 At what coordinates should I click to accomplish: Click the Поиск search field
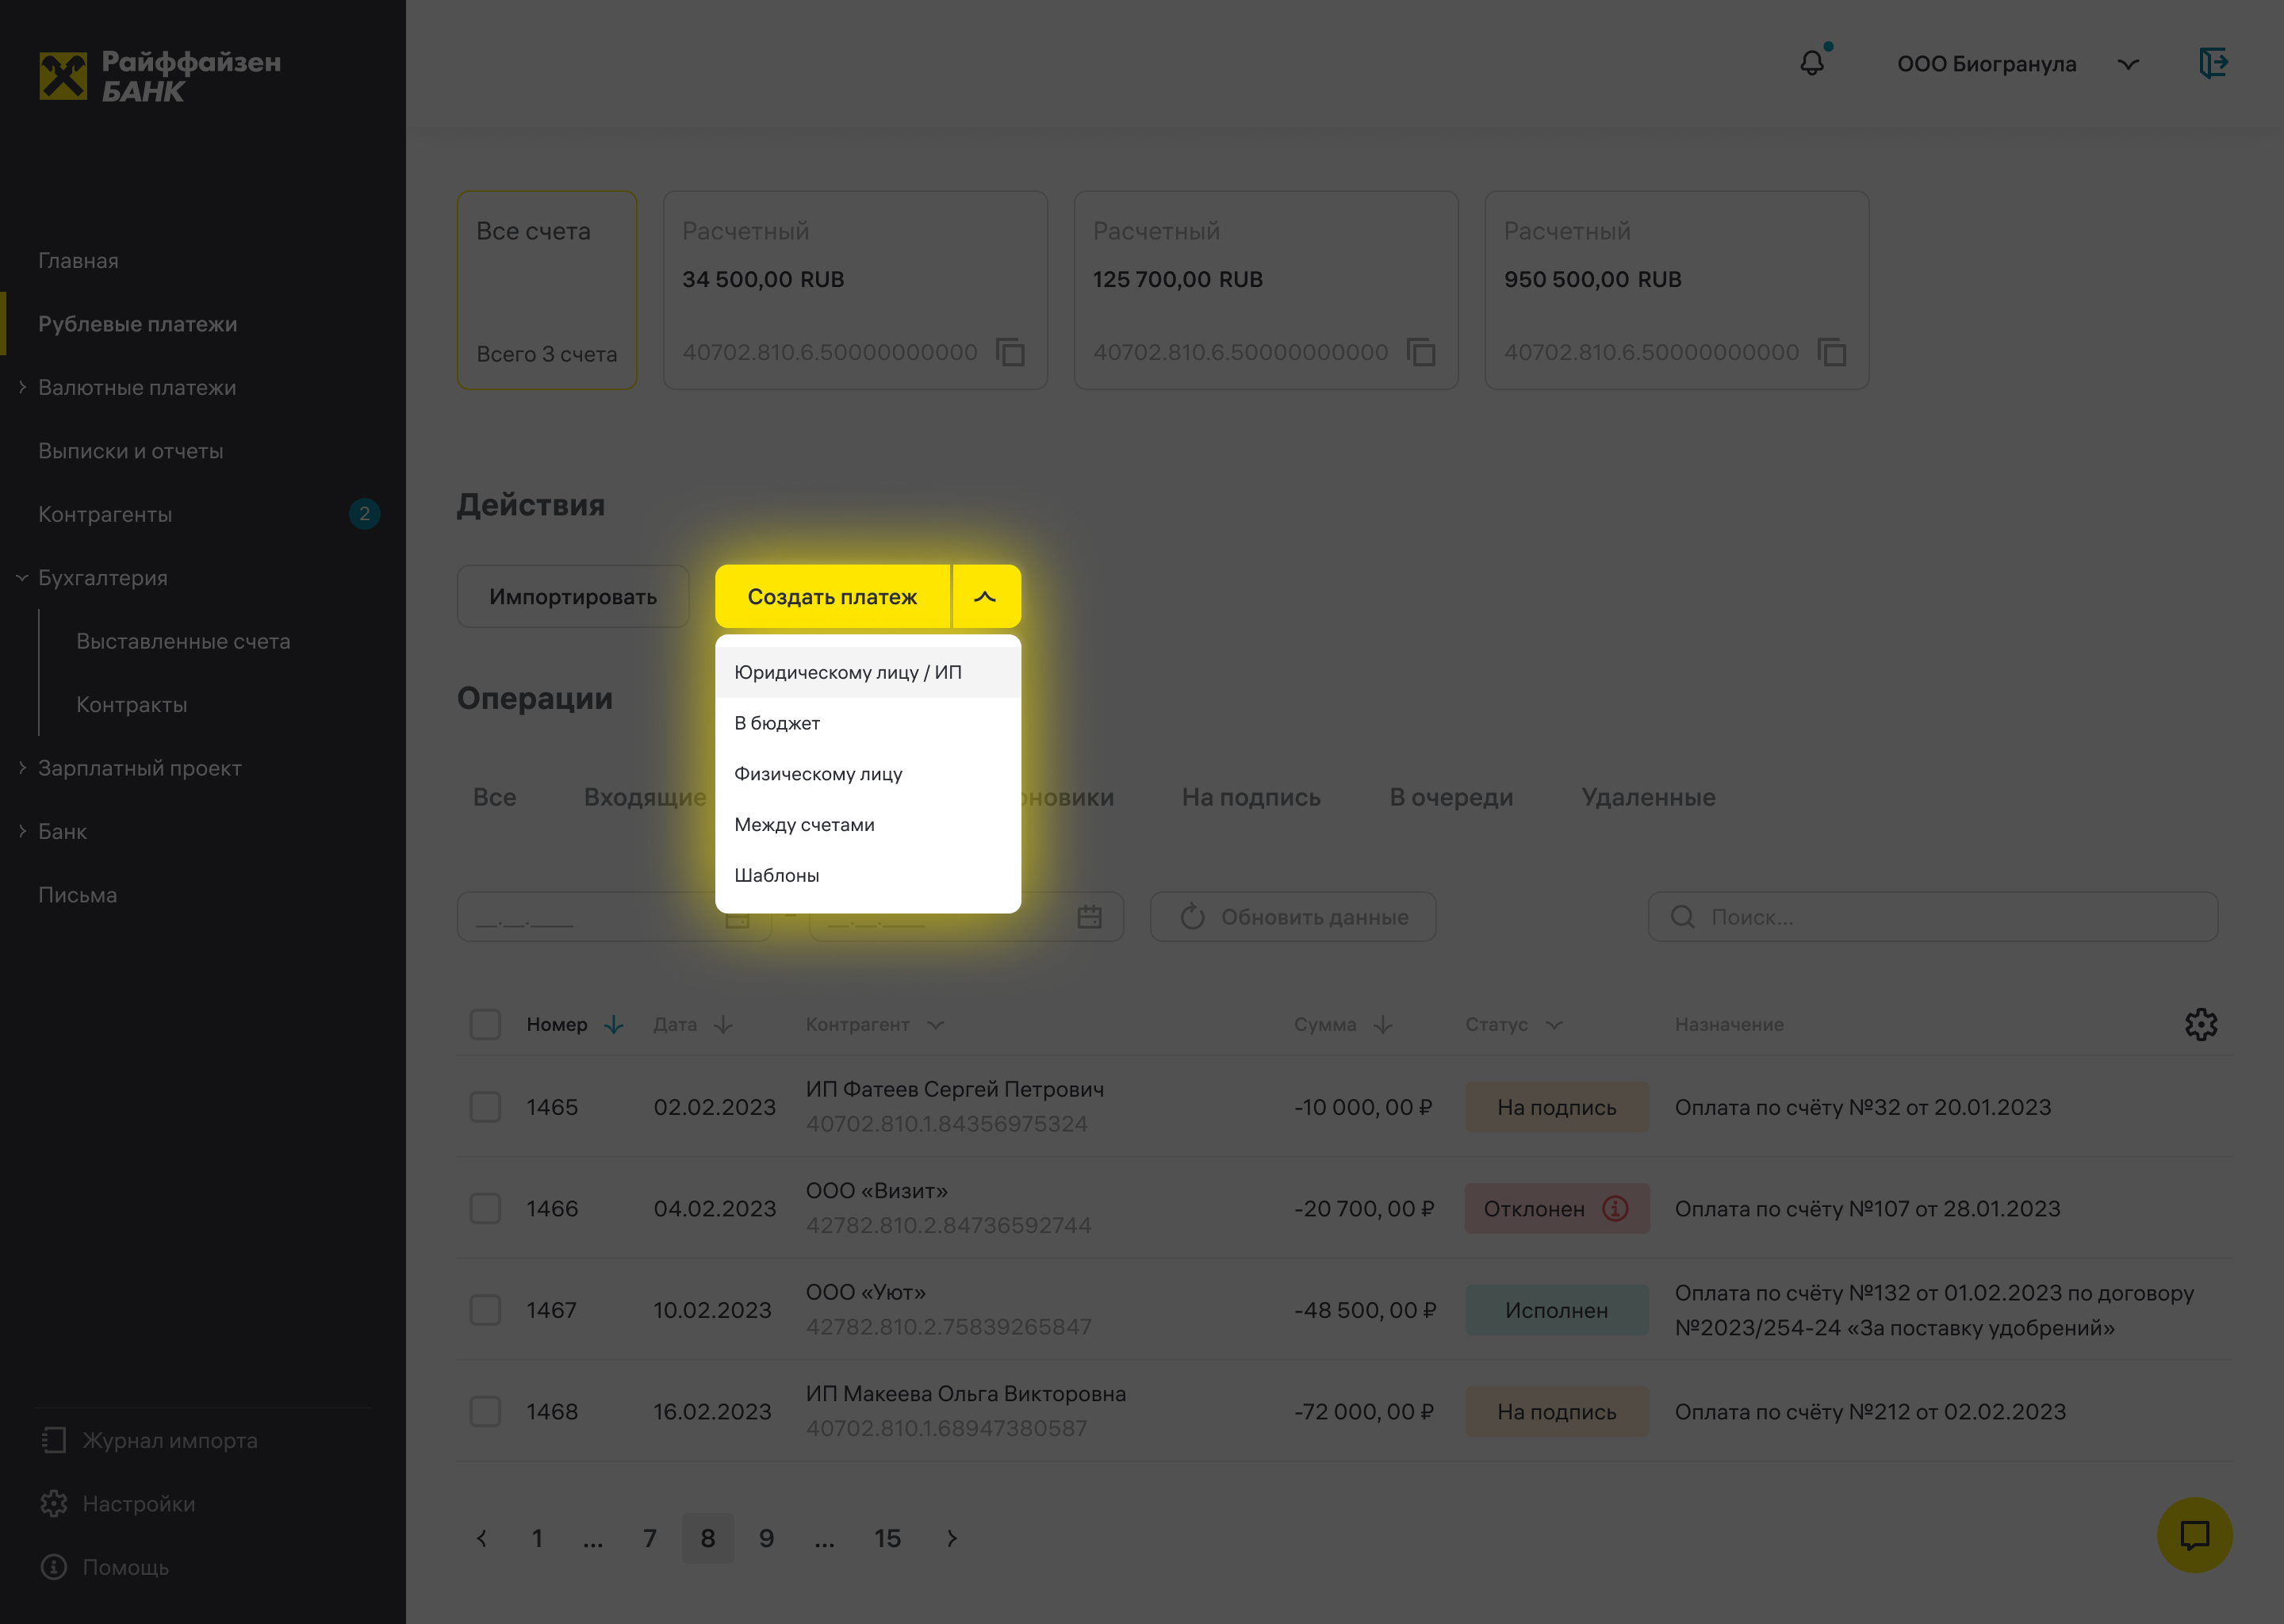1933,917
